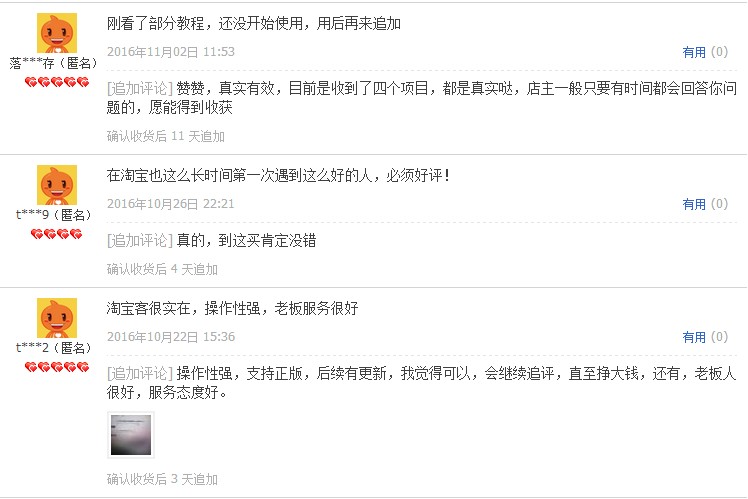Image resolution: width=748 pixels, height=499 pixels.
Task: Click text 确认收货后 3 天追加
Action: pyautogui.click(x=162, y=479)
